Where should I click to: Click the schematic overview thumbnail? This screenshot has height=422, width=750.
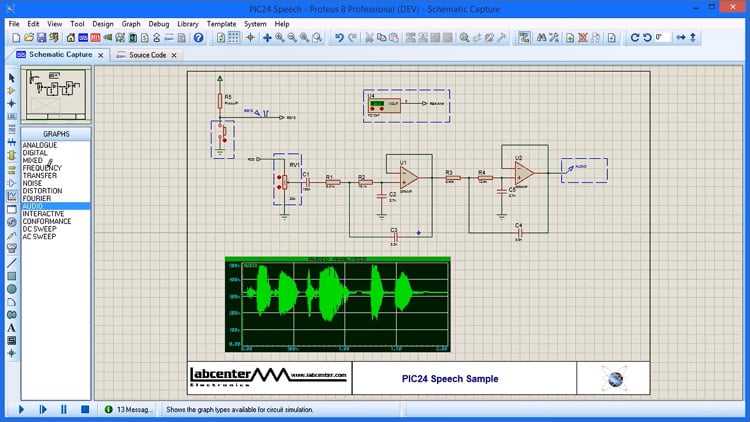(x=55, y=96)
